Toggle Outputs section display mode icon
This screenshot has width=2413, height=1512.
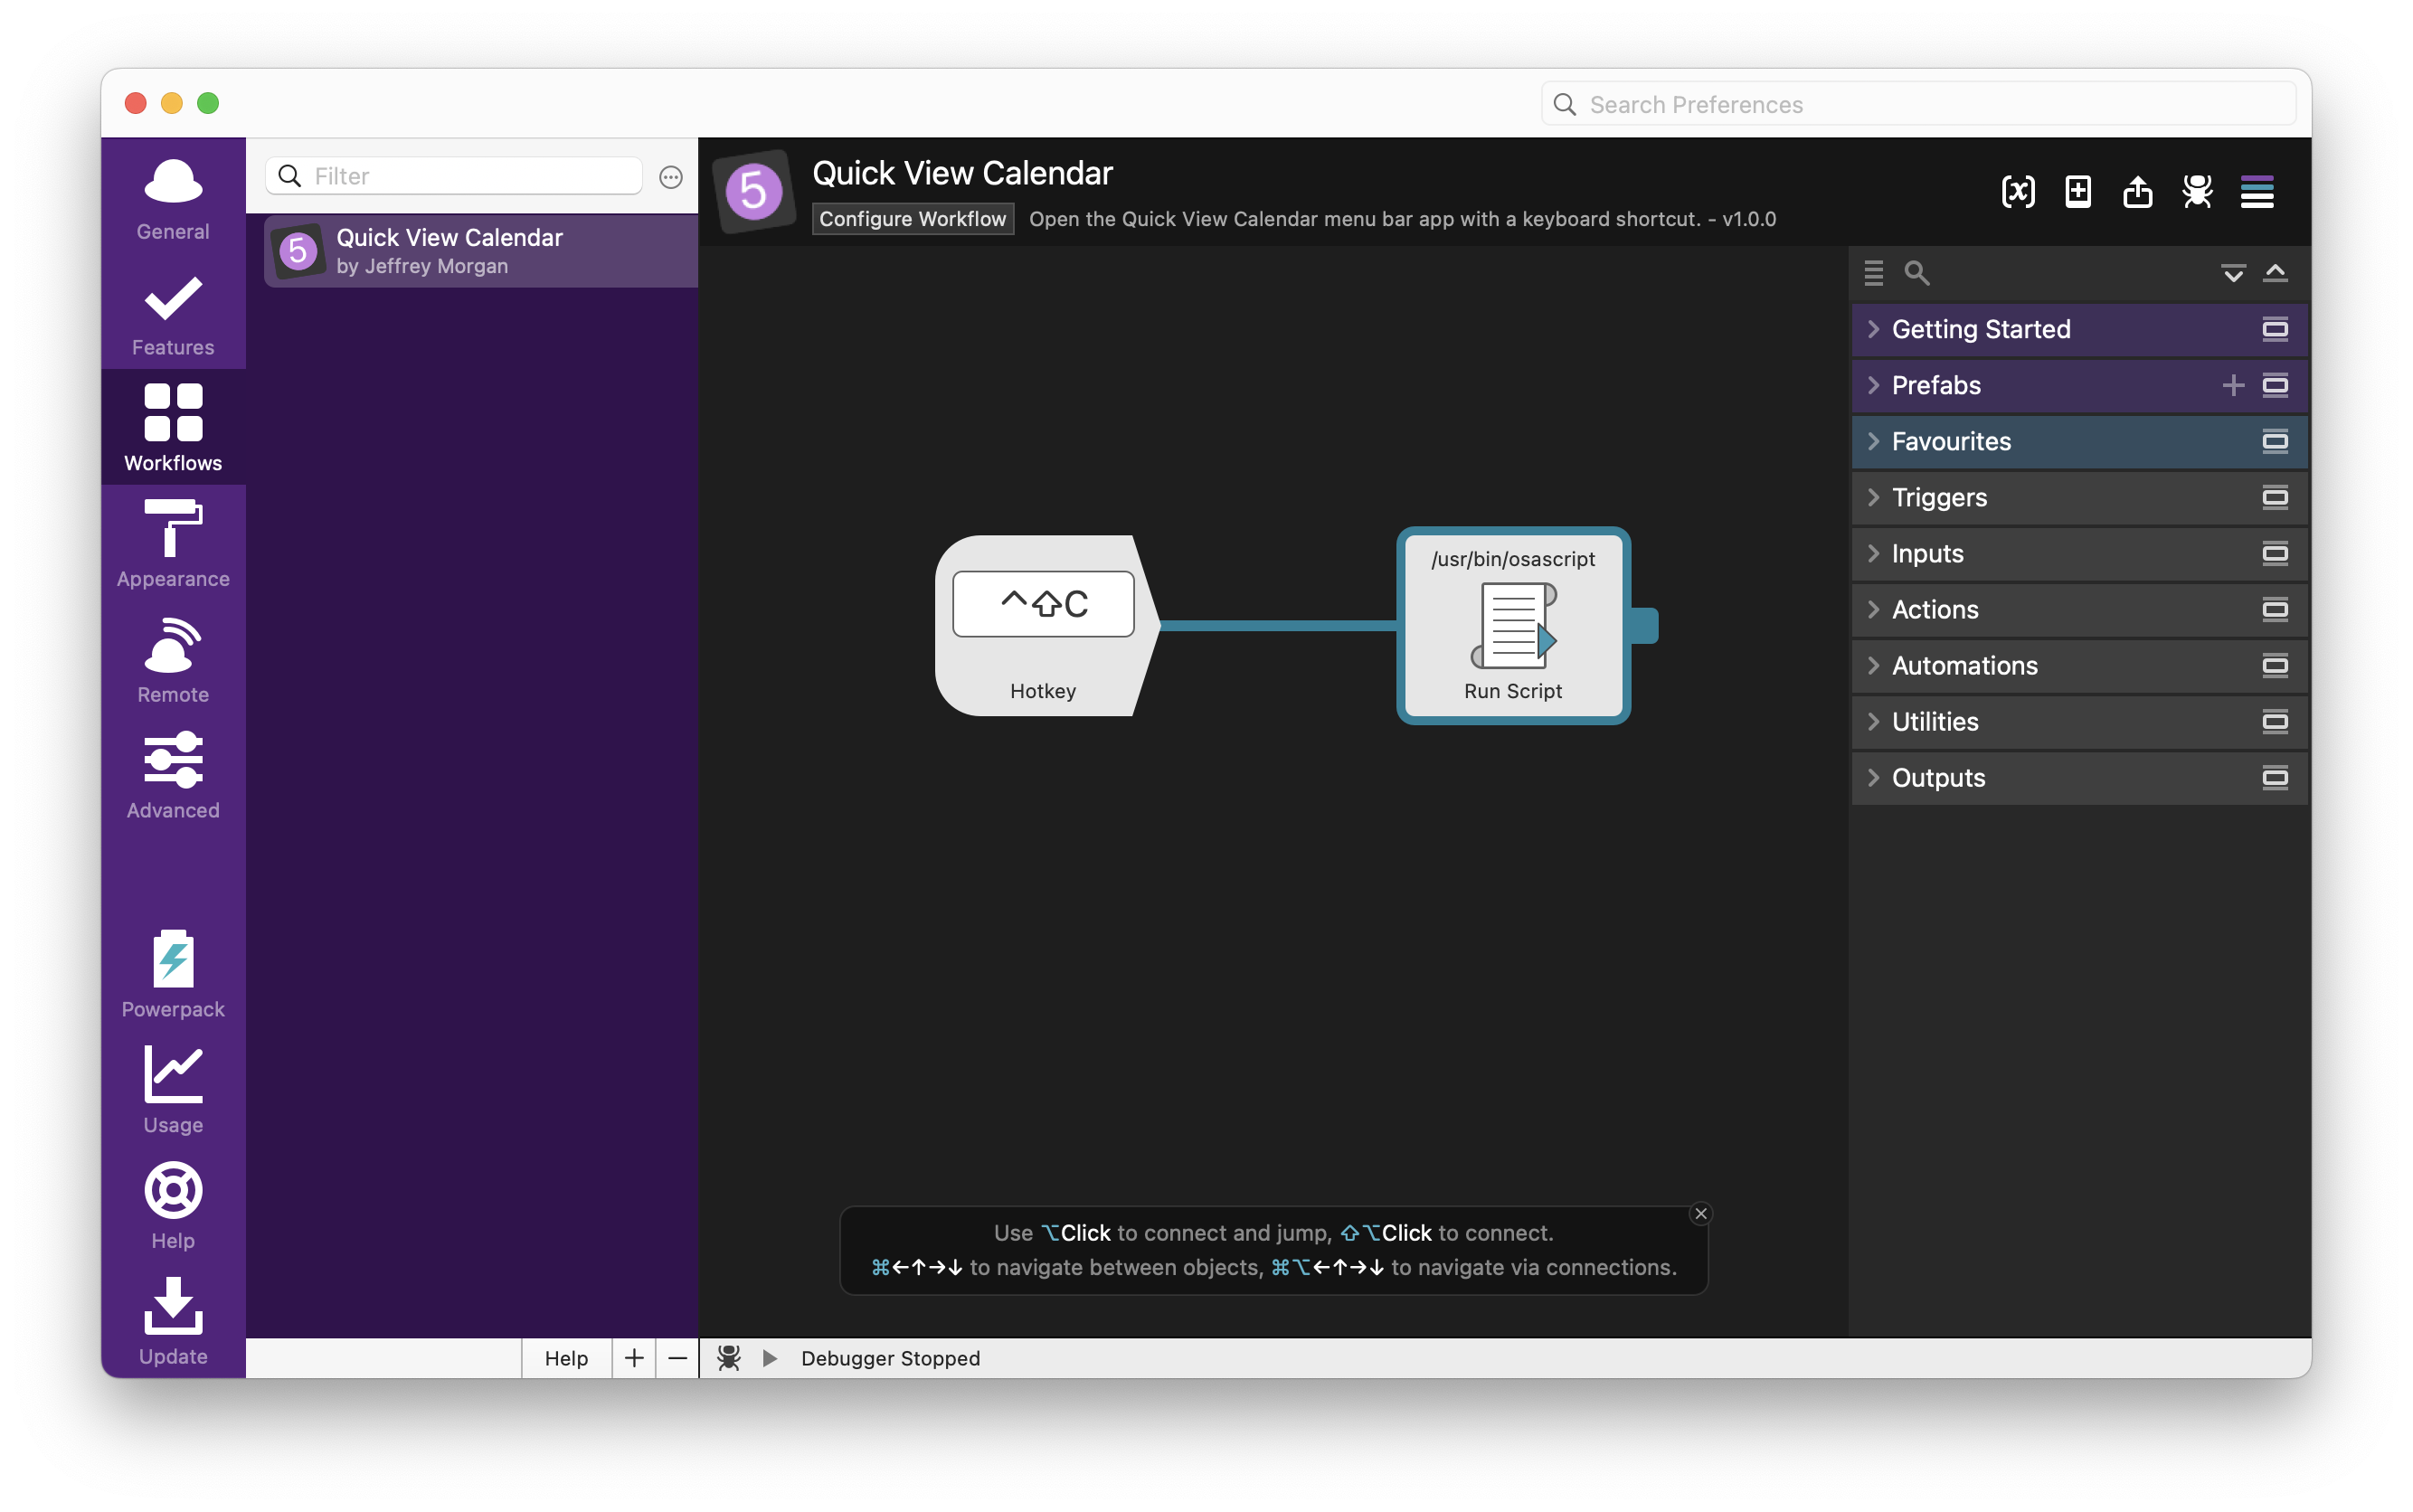tap(2275, 777)
